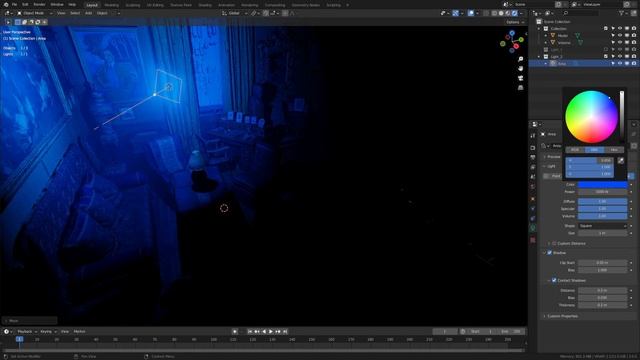Click the hue color wheel

tap(591, 117)
